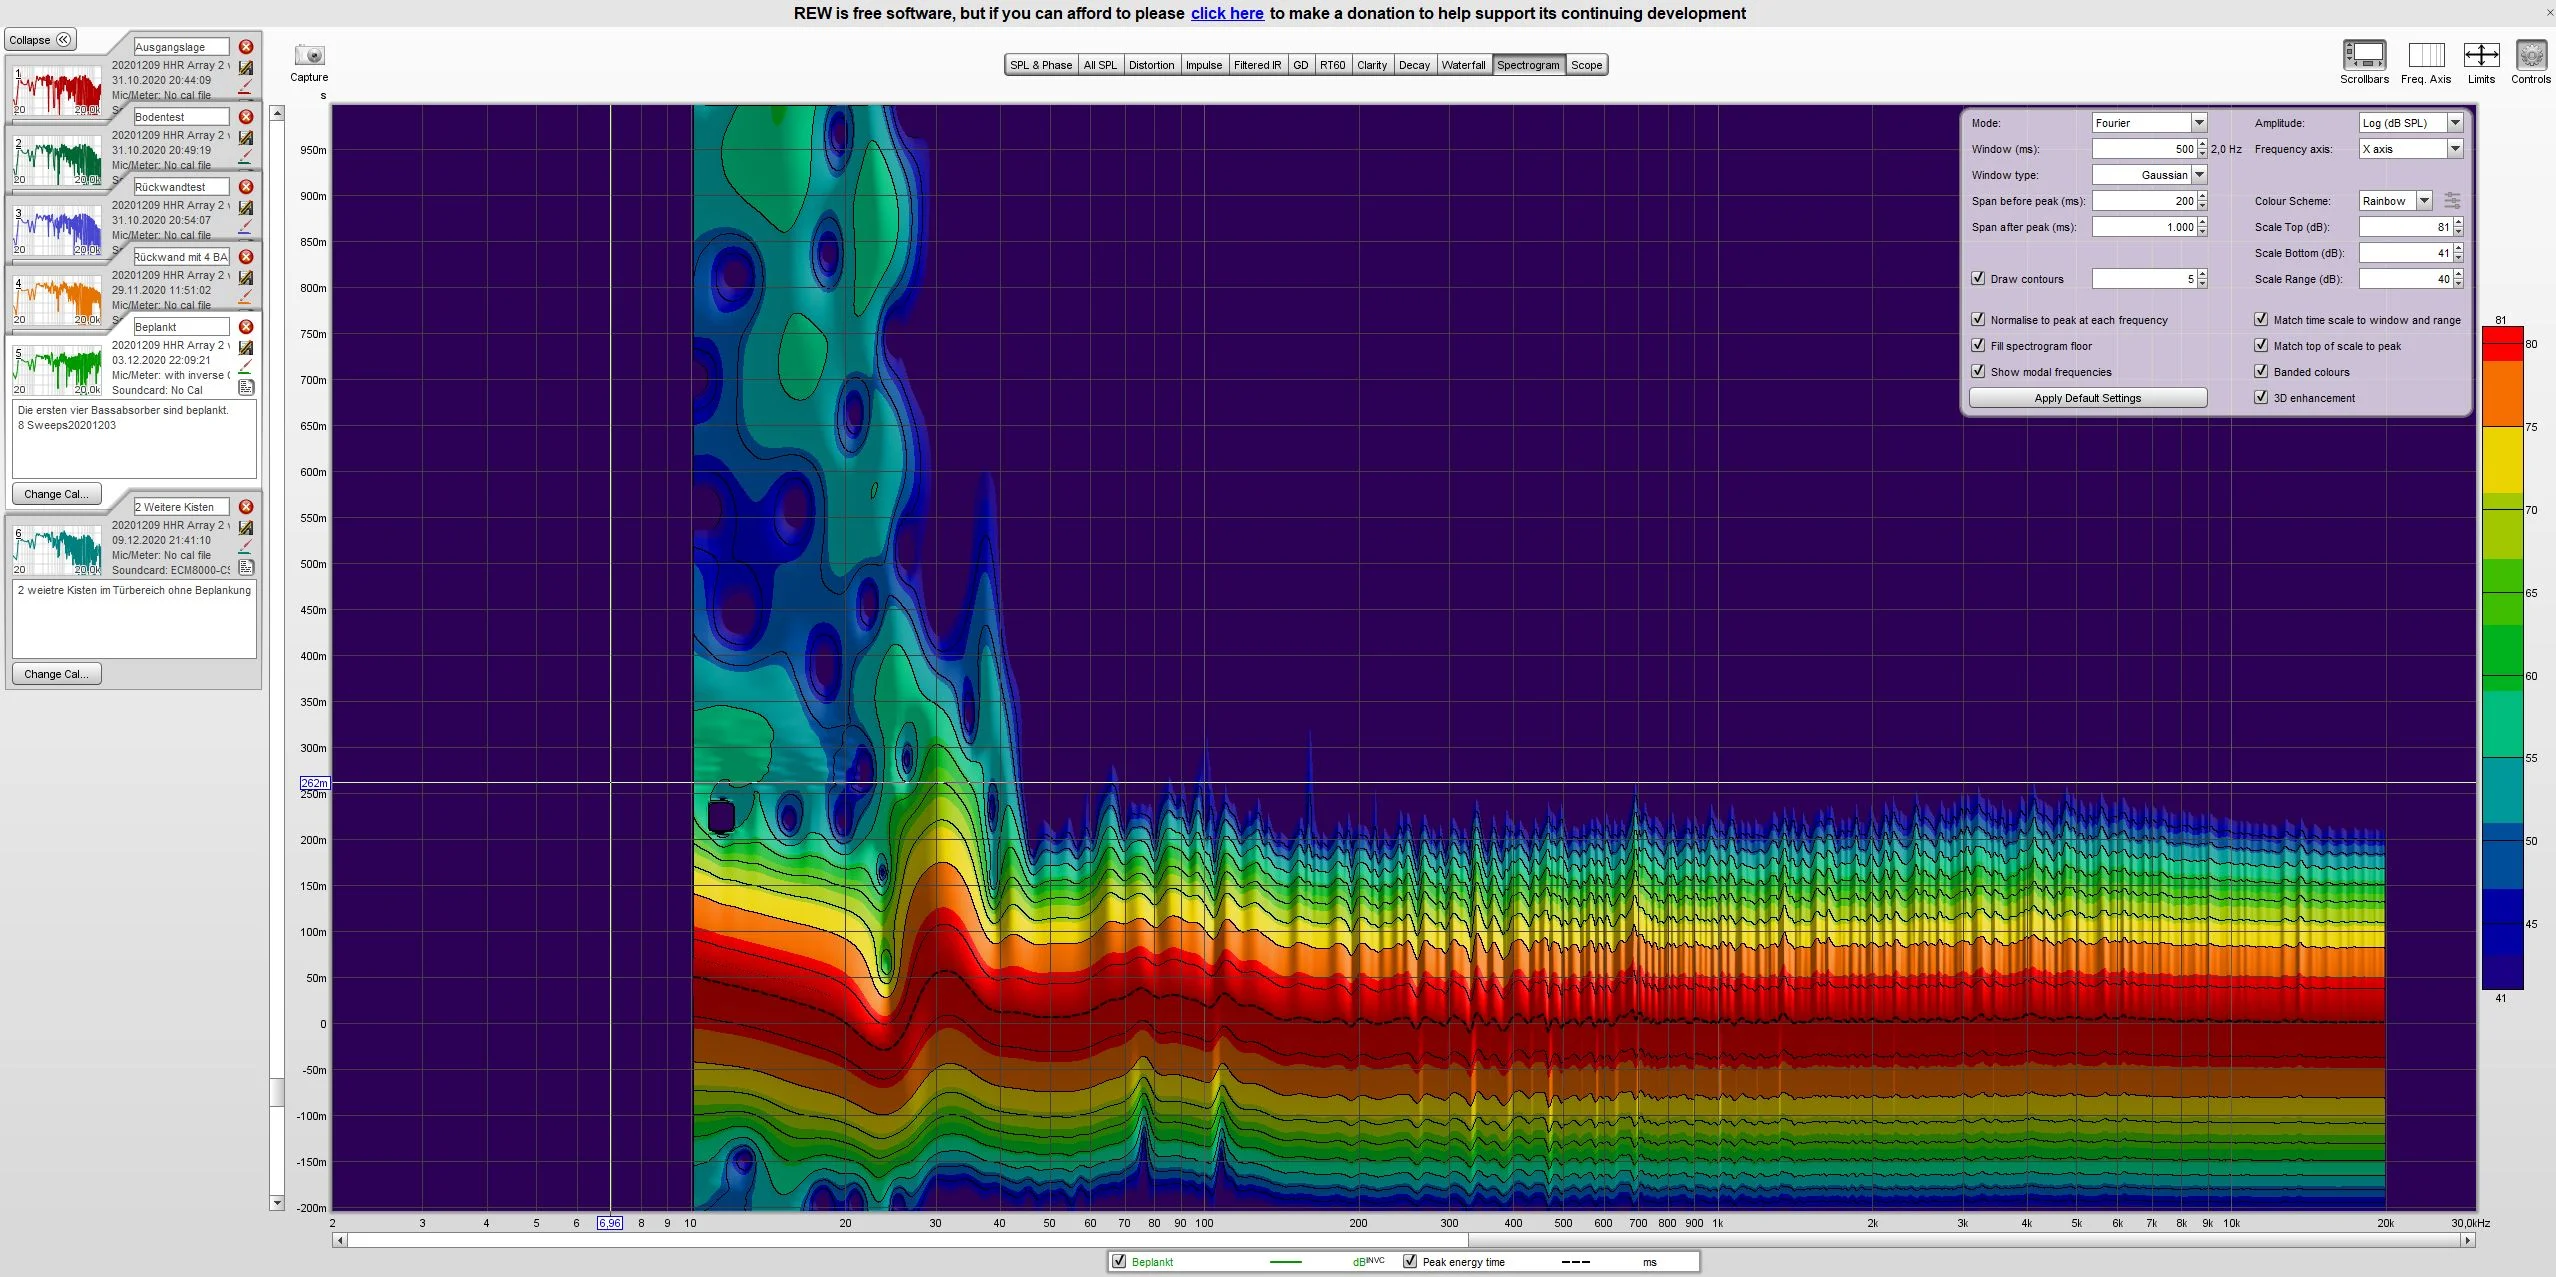Change trace colour of Bodentest measurement
The width and height of the screenshot is (2556, 1277).
coord(246,157)
